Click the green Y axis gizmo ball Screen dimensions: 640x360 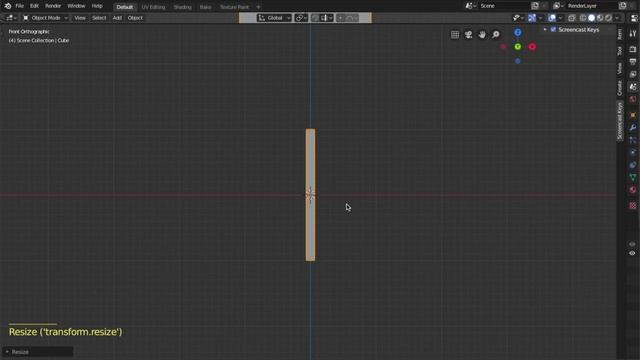pyautogui.click(x=518, y=47)
